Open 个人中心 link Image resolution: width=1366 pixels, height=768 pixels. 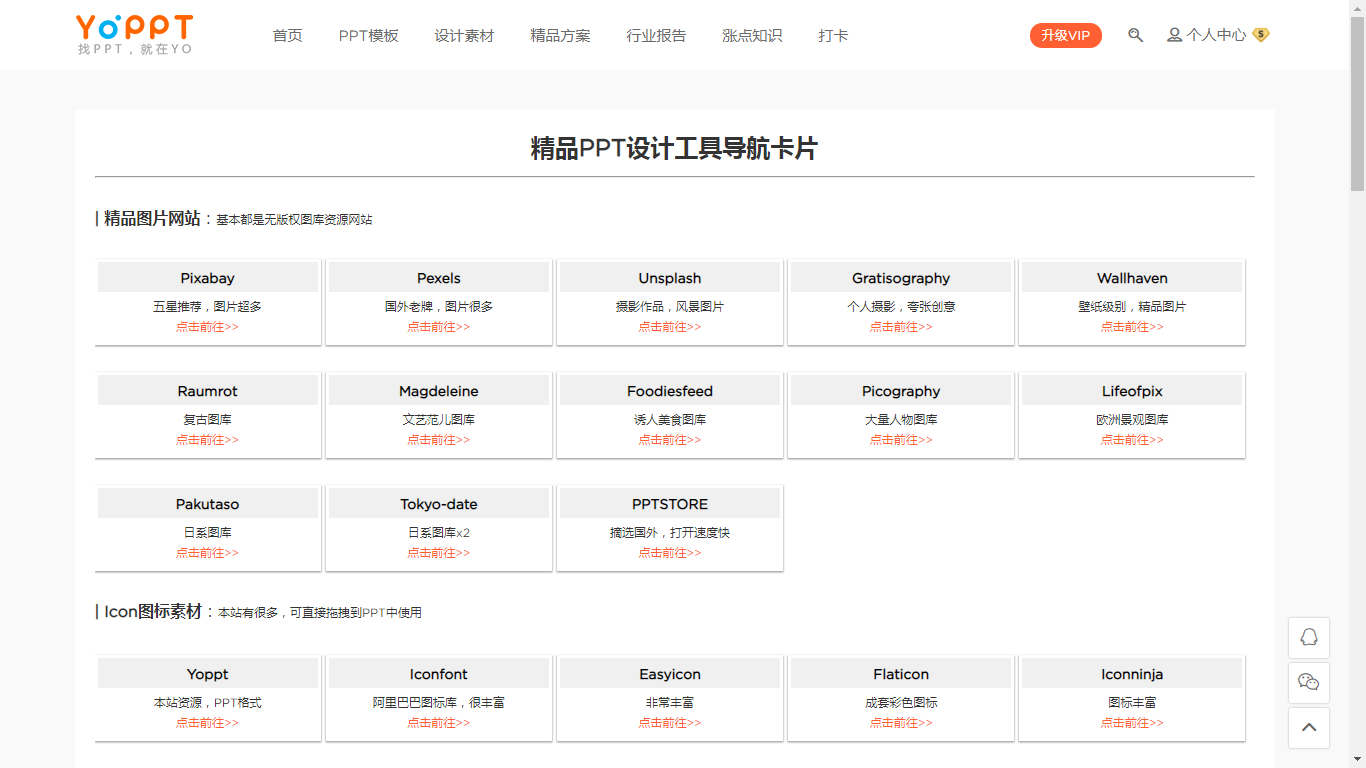1216,35
